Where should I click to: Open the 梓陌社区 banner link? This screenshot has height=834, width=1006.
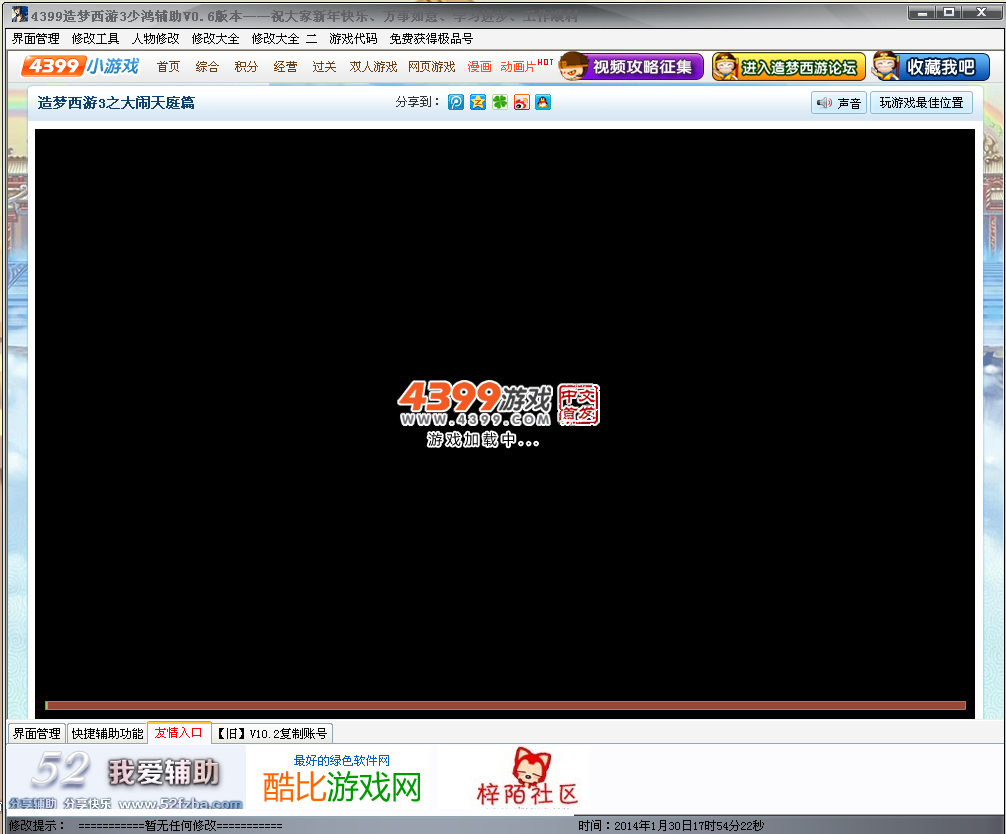pos(527,778)
